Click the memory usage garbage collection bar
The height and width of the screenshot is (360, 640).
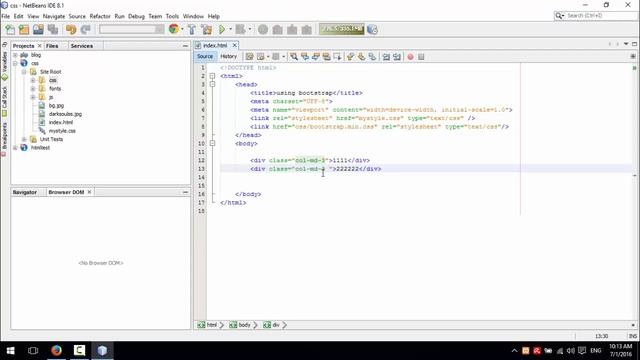click(342, 29)
